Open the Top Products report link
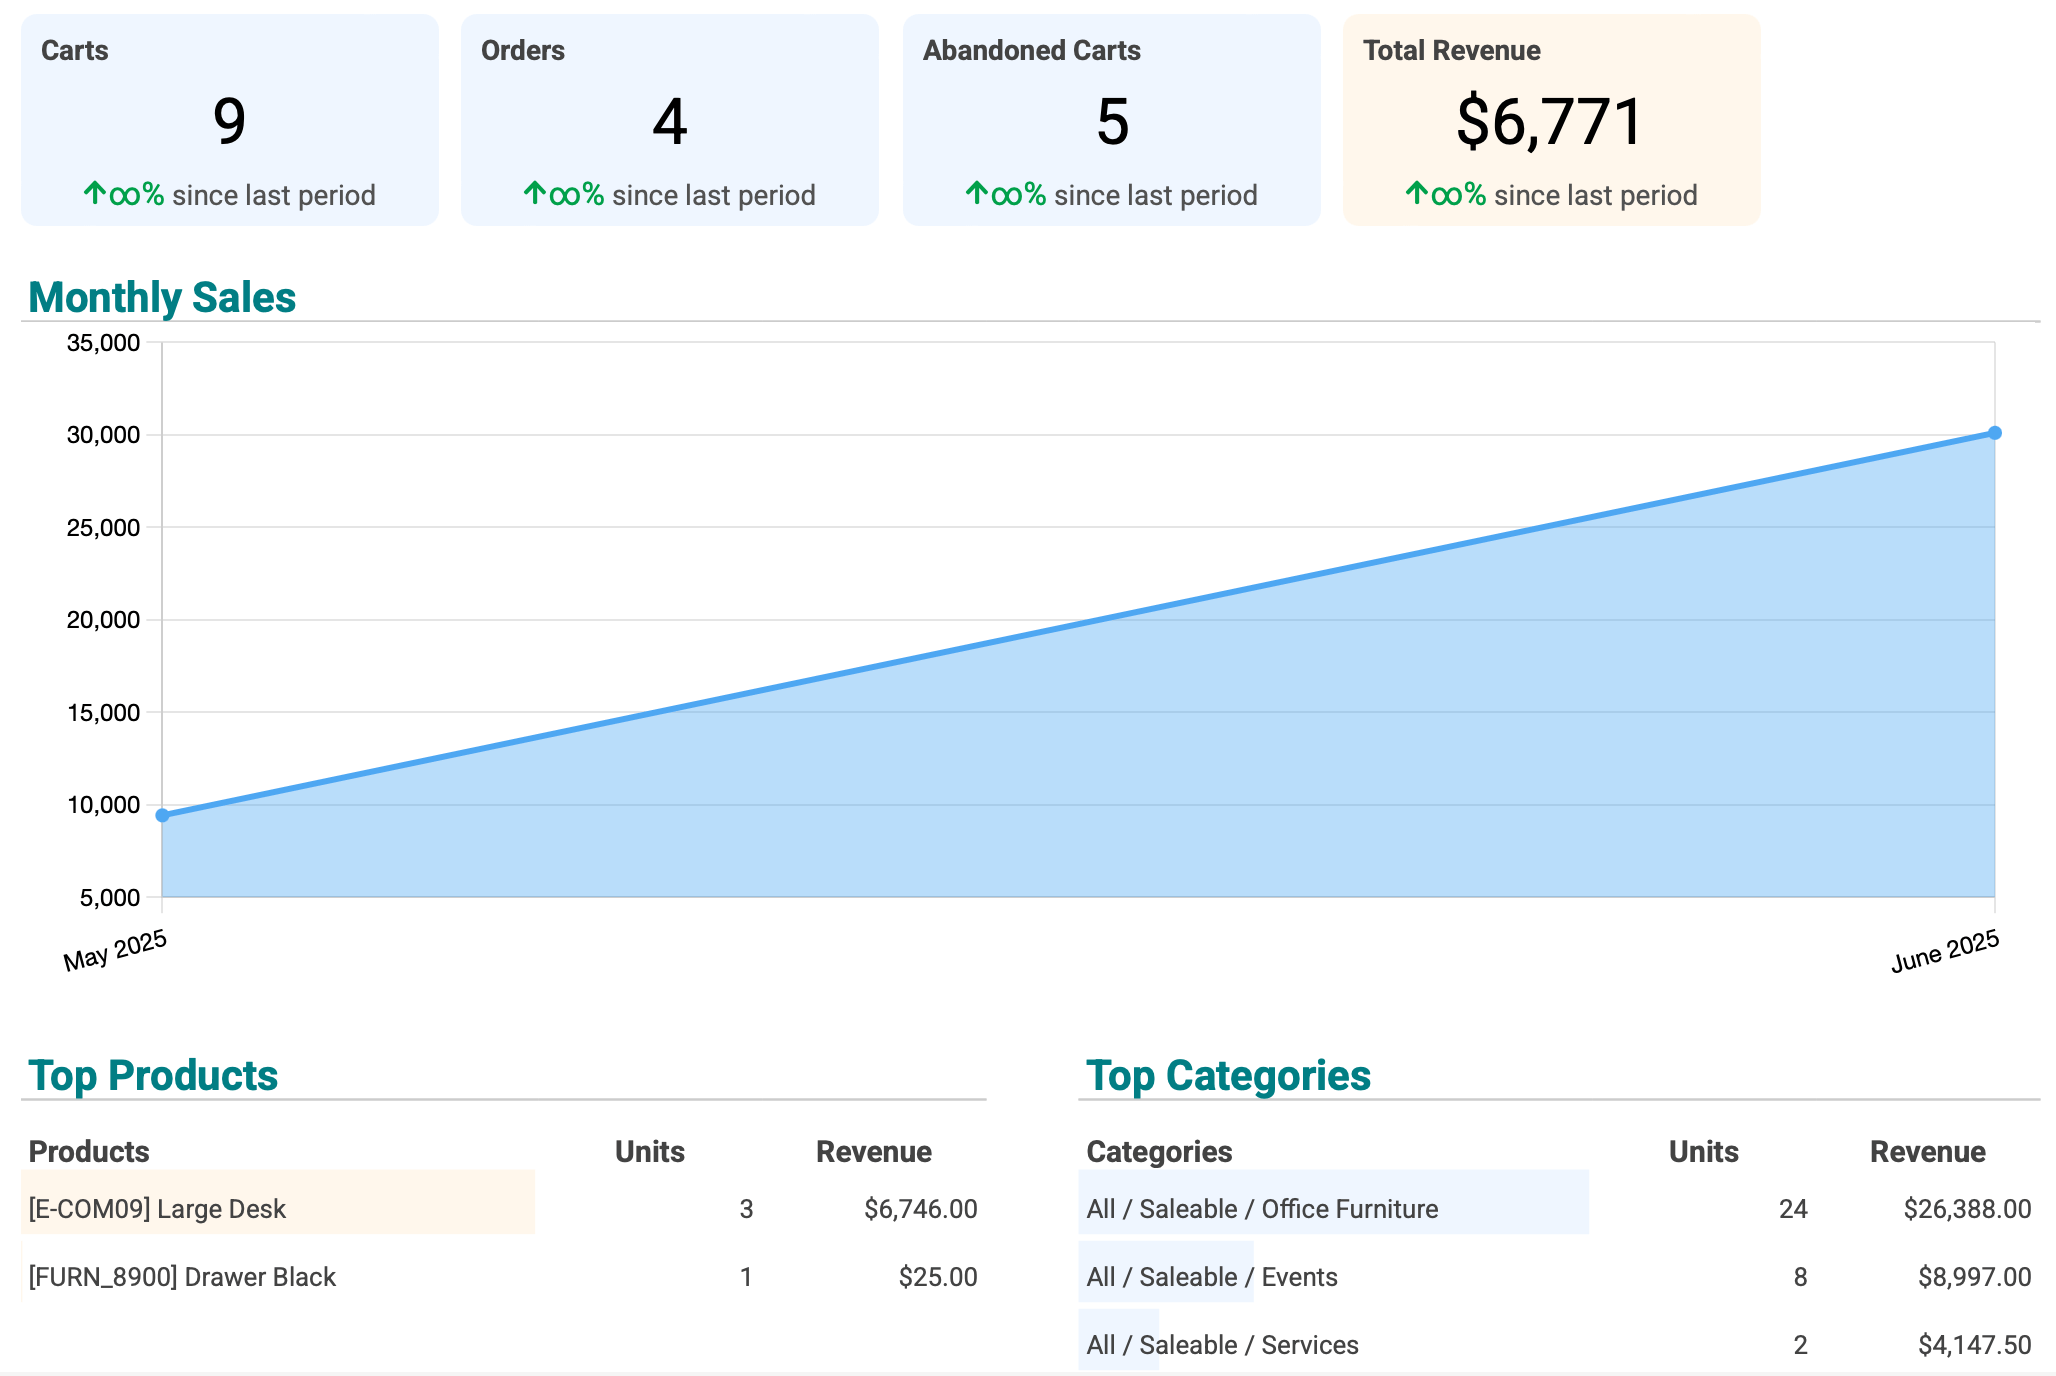 click(x=154, y=1075)
